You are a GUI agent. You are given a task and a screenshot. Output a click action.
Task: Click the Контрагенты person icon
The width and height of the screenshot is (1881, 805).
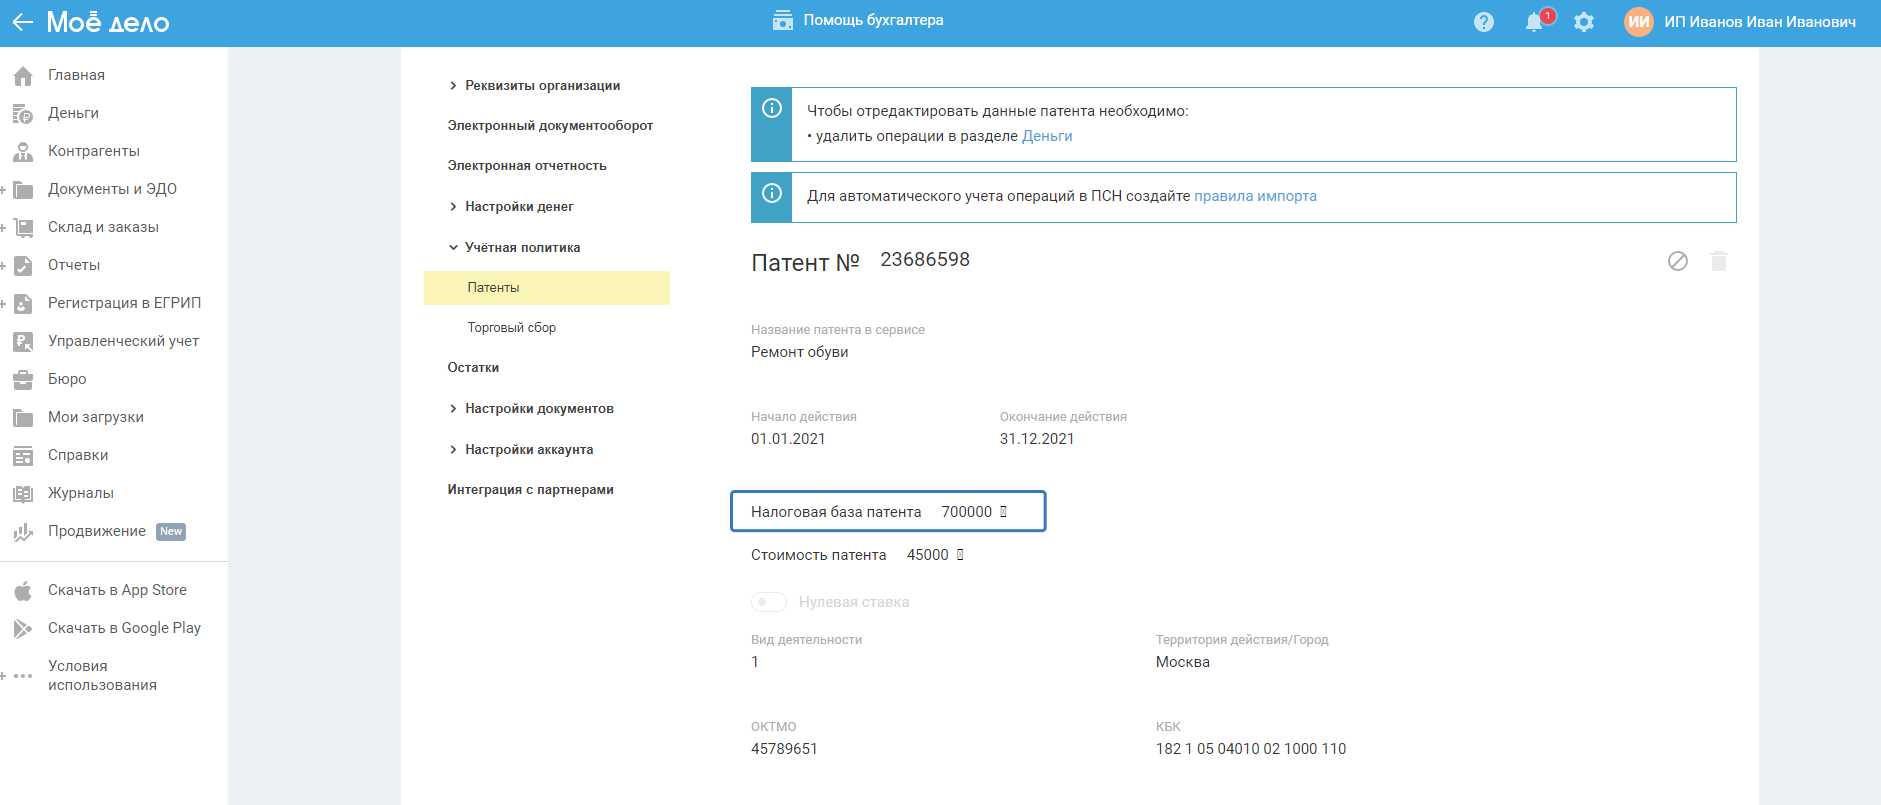click(23, 152)
